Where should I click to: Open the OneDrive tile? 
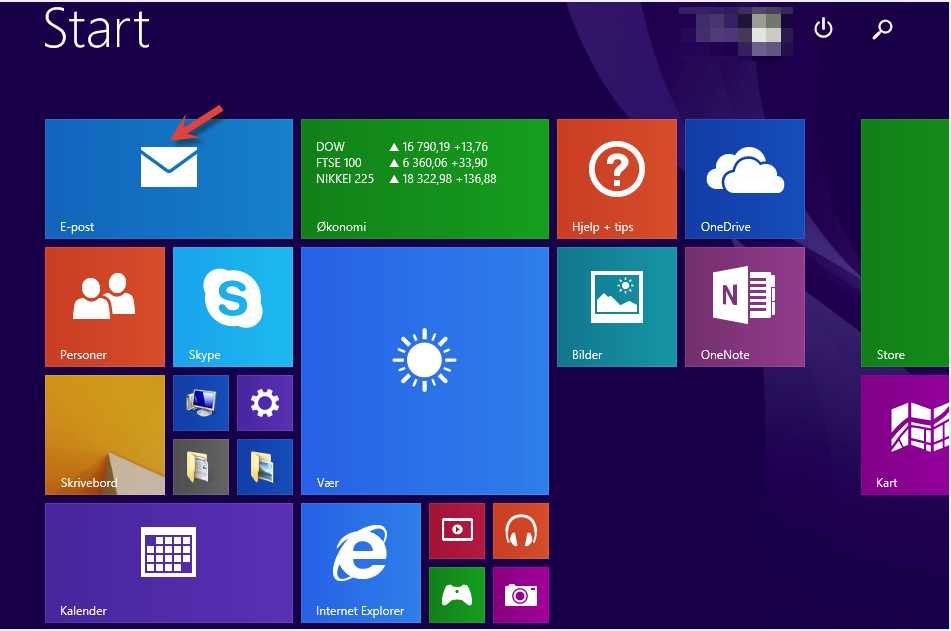point(745,179)
